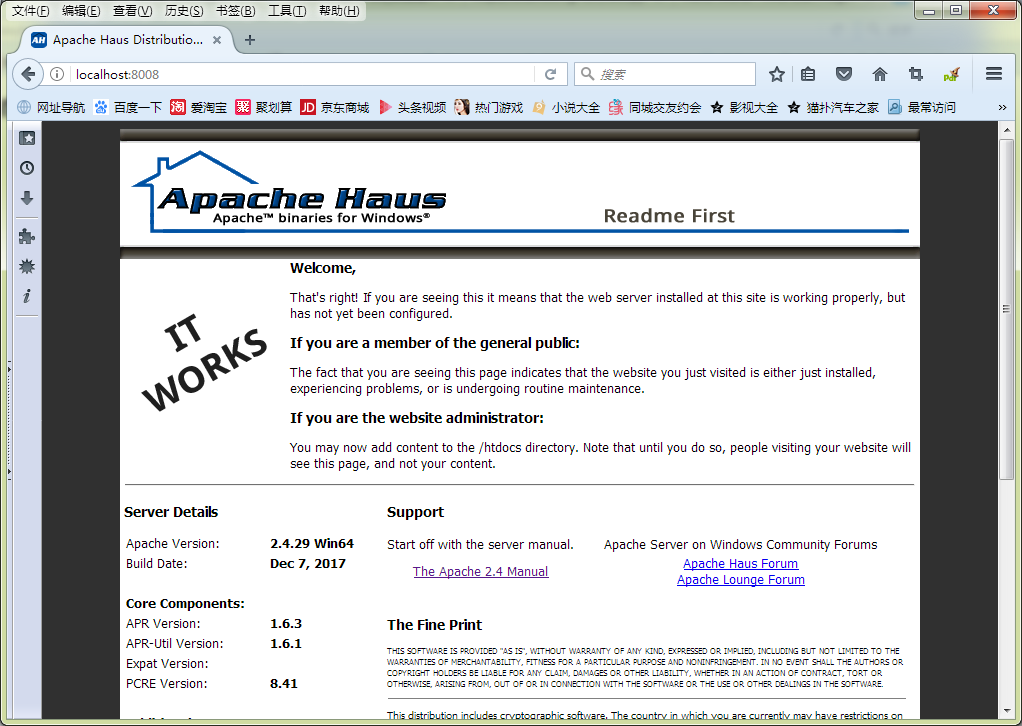Viewport: 1022px width, 726px height.
Task: Open the 帮助(H) menu
Action: (339, 10)
